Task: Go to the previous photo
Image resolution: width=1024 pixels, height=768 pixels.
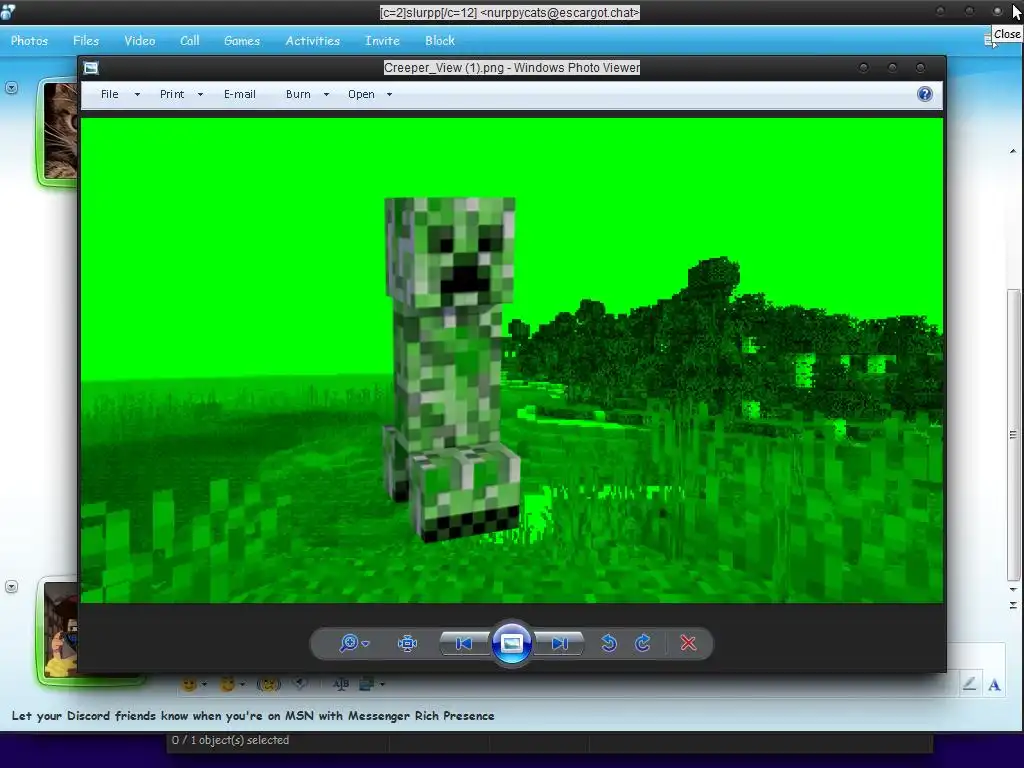Action: (x=464, y=644)
